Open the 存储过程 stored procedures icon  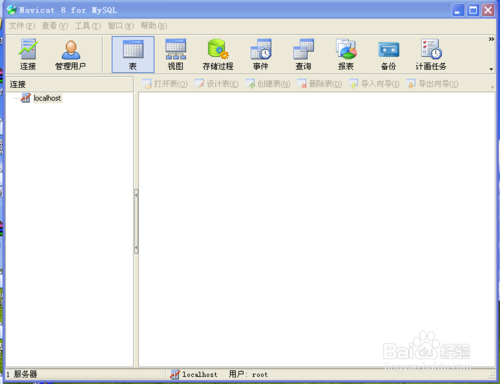point(218,55)
